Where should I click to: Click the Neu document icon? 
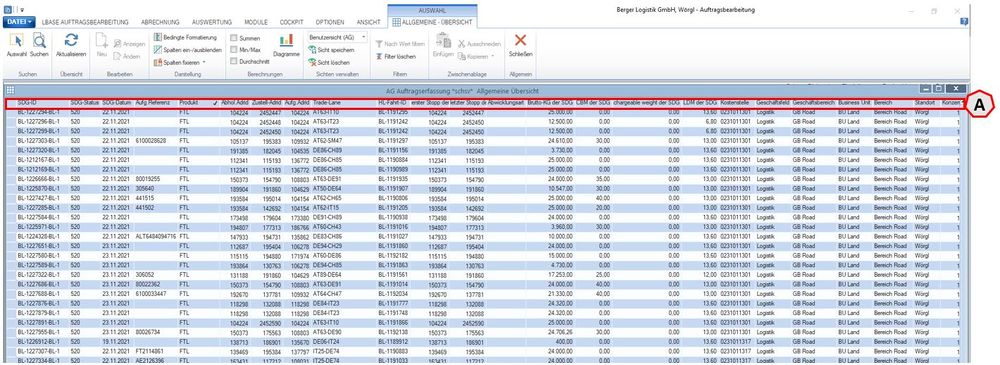coord(101,41)
